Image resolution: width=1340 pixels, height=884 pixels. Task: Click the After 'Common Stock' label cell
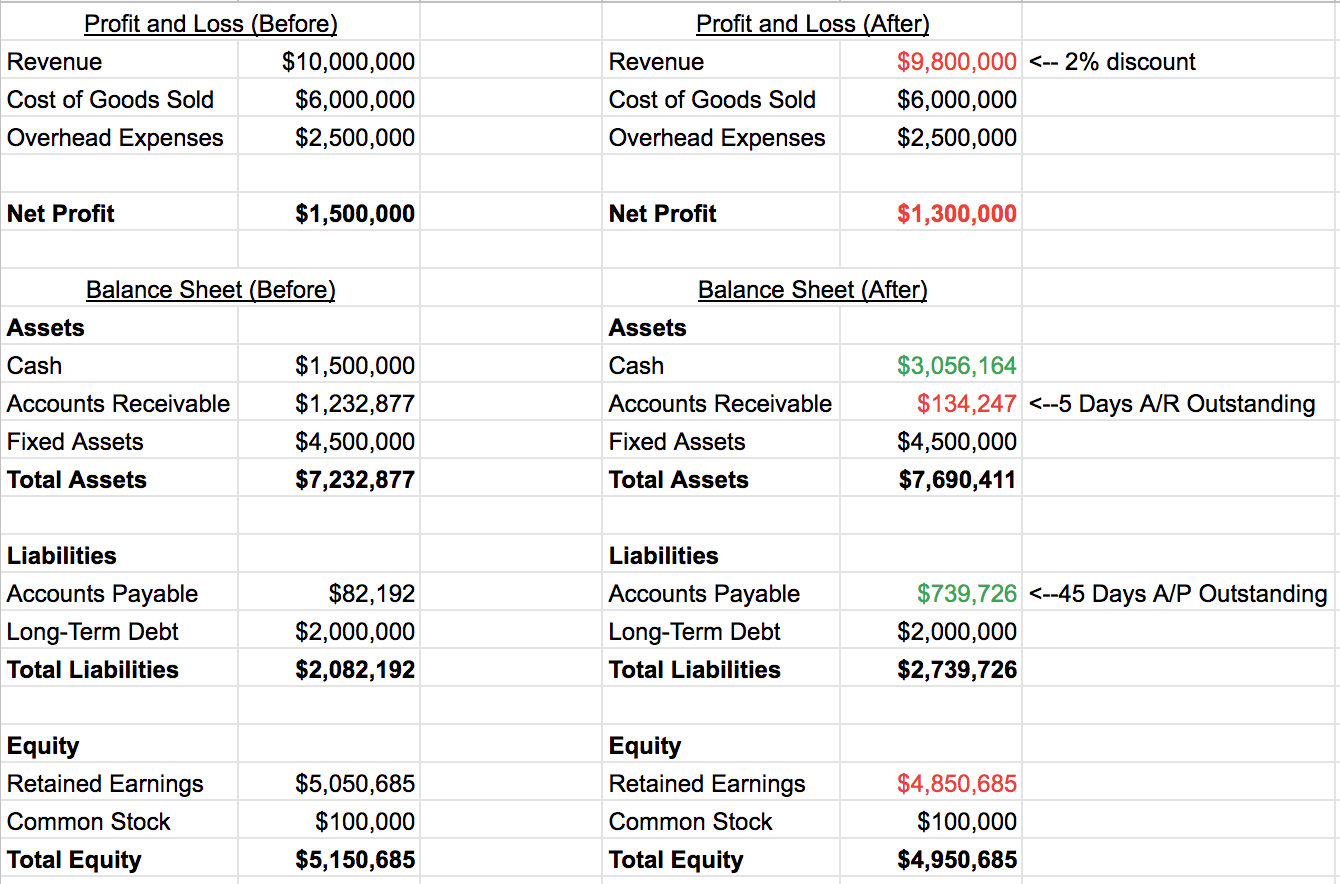coord(691,822)
